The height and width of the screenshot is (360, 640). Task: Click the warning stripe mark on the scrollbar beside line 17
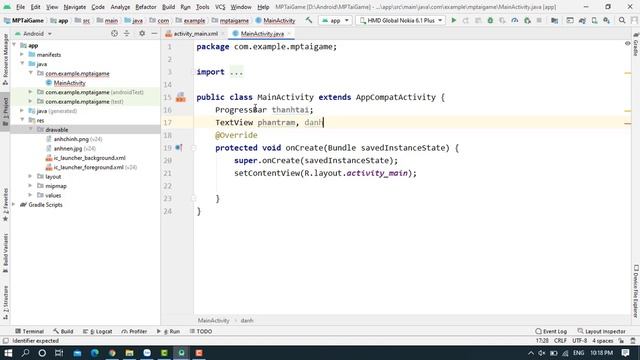tap(628, 123)
